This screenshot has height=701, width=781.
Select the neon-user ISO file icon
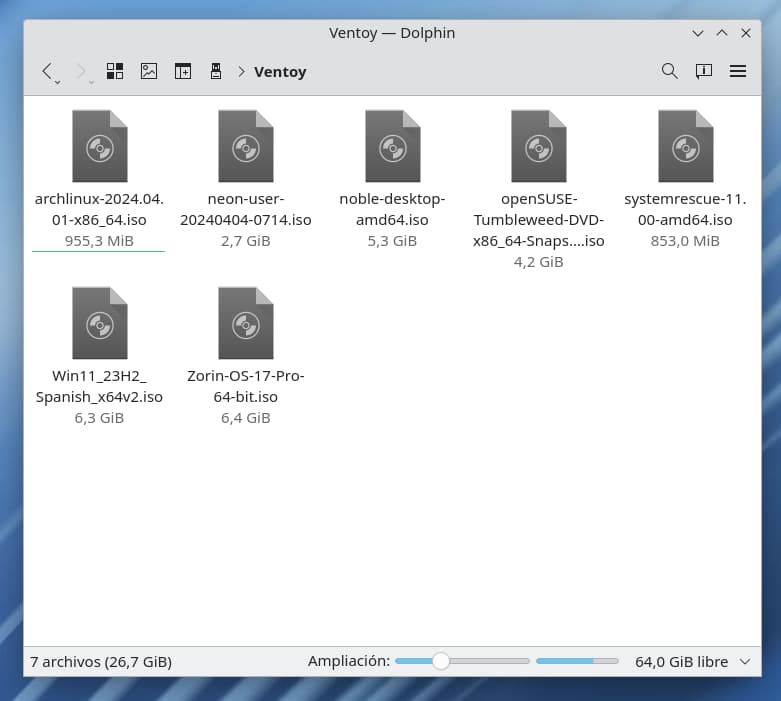coord(245,146)
